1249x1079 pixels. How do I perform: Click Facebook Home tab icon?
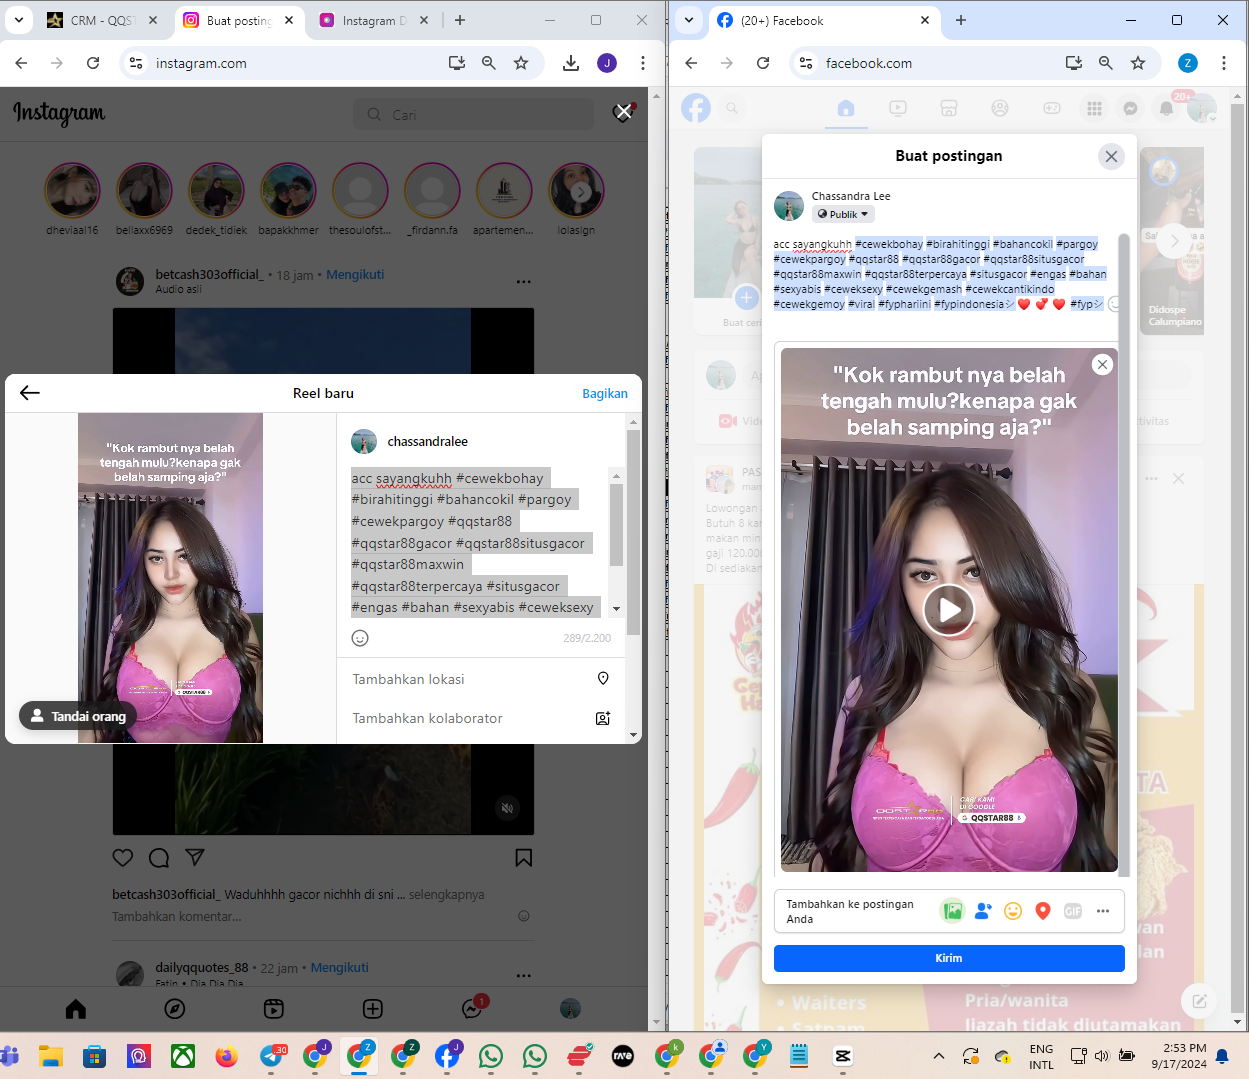pyautogui.click(x=846, y=108)
